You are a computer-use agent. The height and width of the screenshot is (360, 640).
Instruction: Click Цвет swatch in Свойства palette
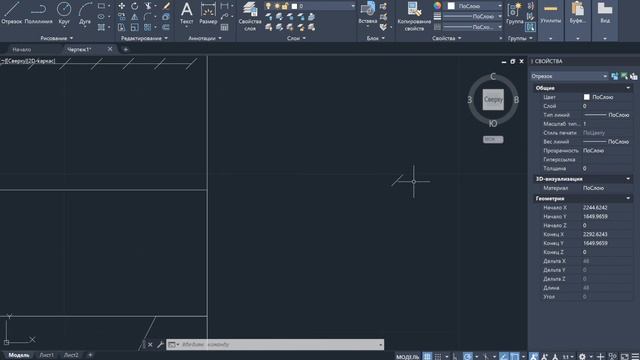tap(587, 97)
